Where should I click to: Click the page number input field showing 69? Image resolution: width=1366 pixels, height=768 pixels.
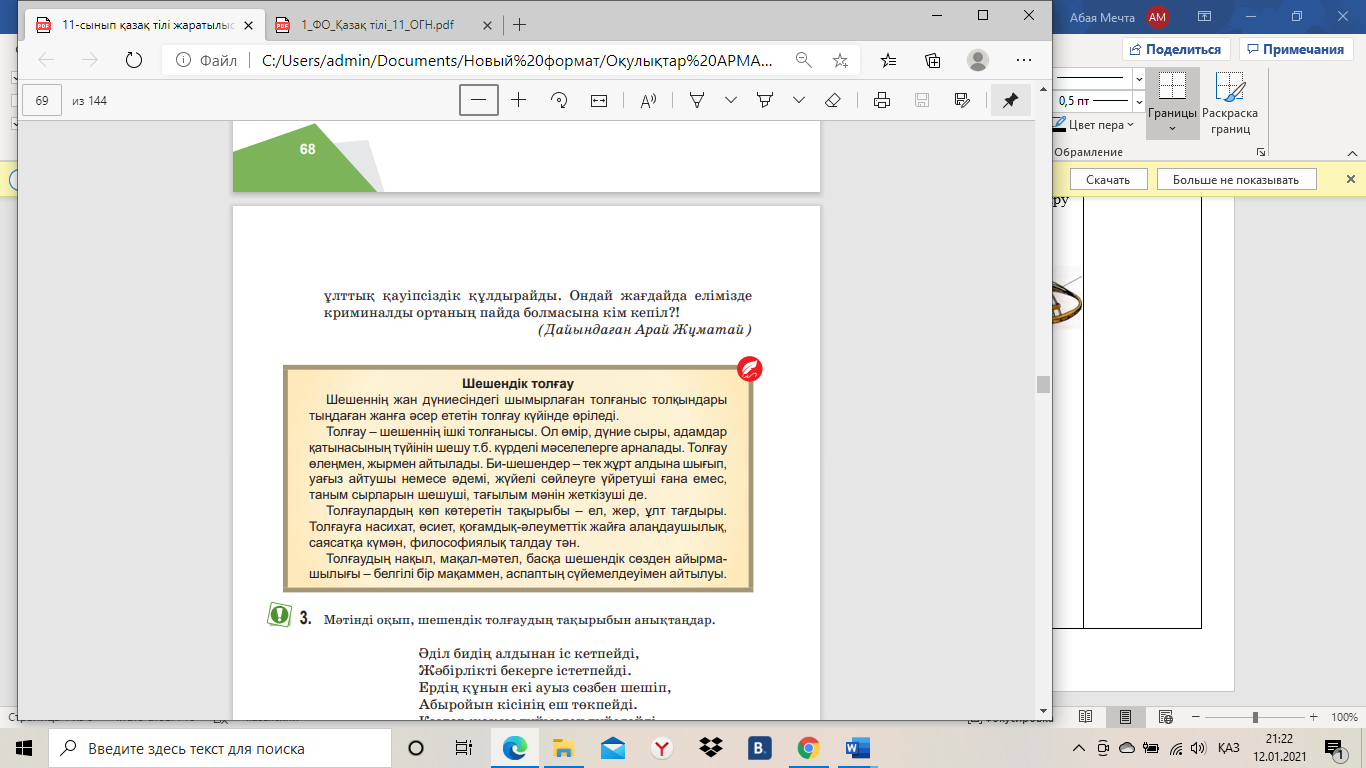tap(43, 100)
